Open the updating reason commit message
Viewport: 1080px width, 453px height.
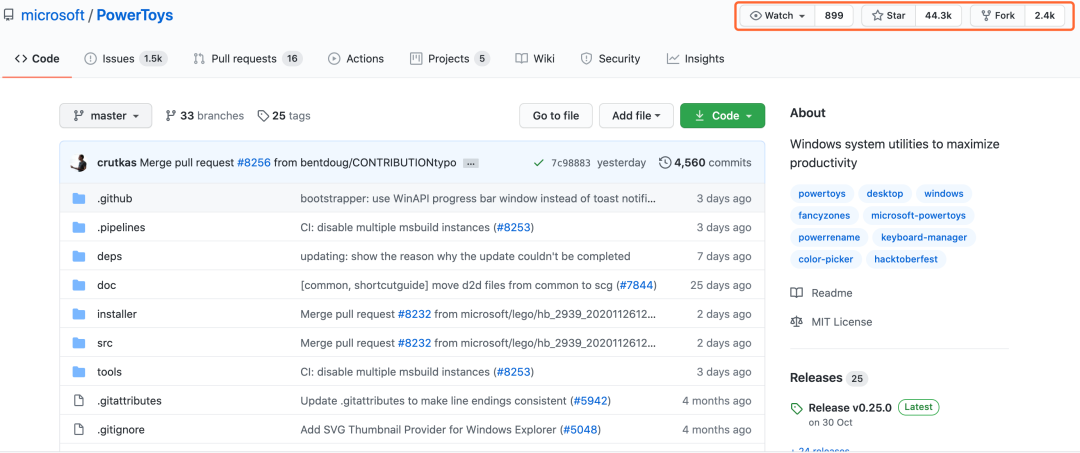click(x=466, y=256)
